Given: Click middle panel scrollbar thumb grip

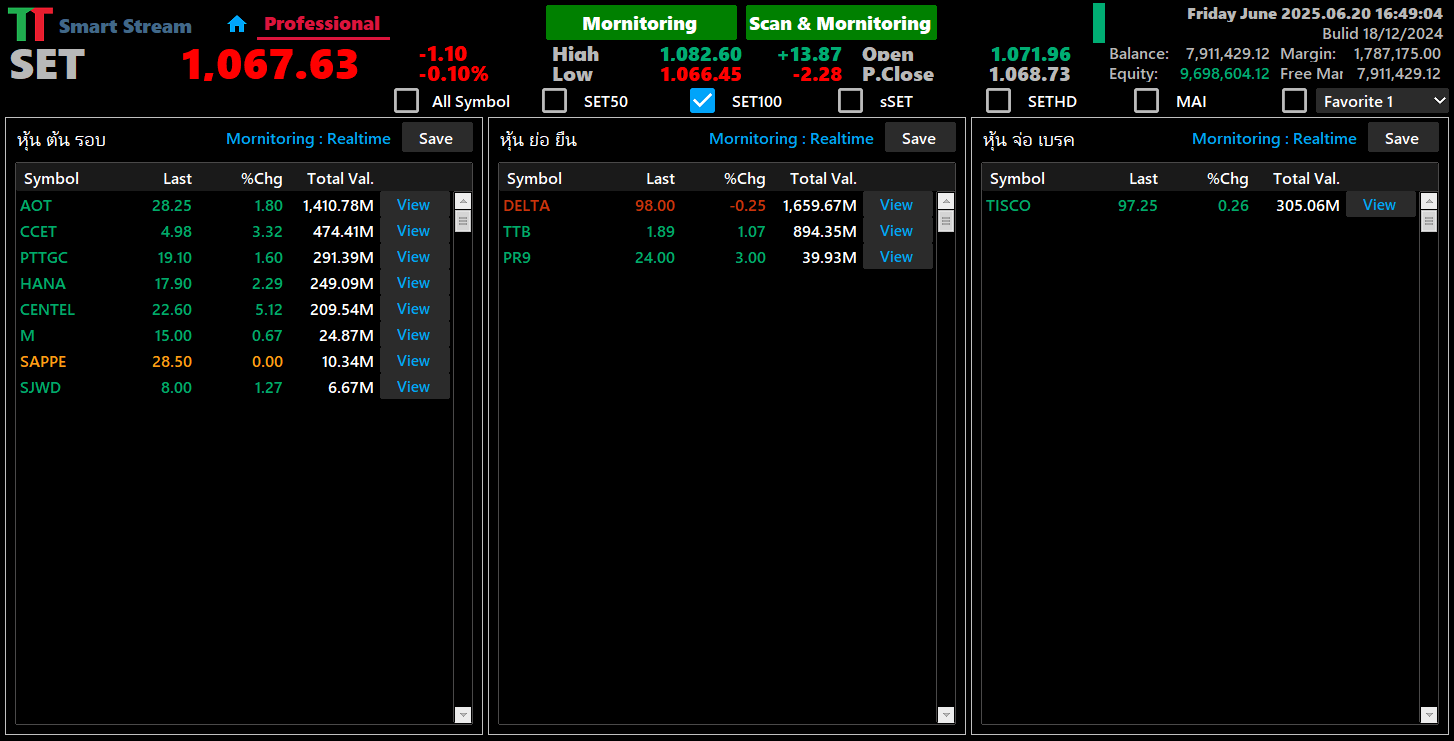Looking at the screenshot, I should pyautogui.click(x=946, y=221).
